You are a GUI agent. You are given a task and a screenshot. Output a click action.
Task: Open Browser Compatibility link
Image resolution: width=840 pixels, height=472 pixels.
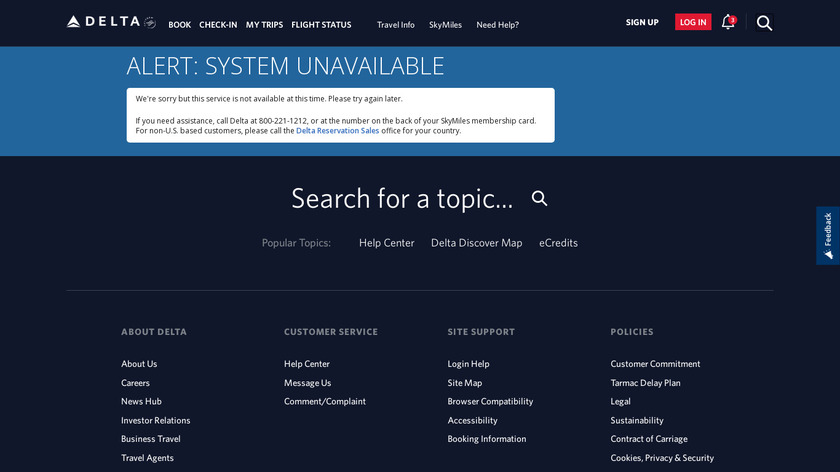tap(490, 401)
